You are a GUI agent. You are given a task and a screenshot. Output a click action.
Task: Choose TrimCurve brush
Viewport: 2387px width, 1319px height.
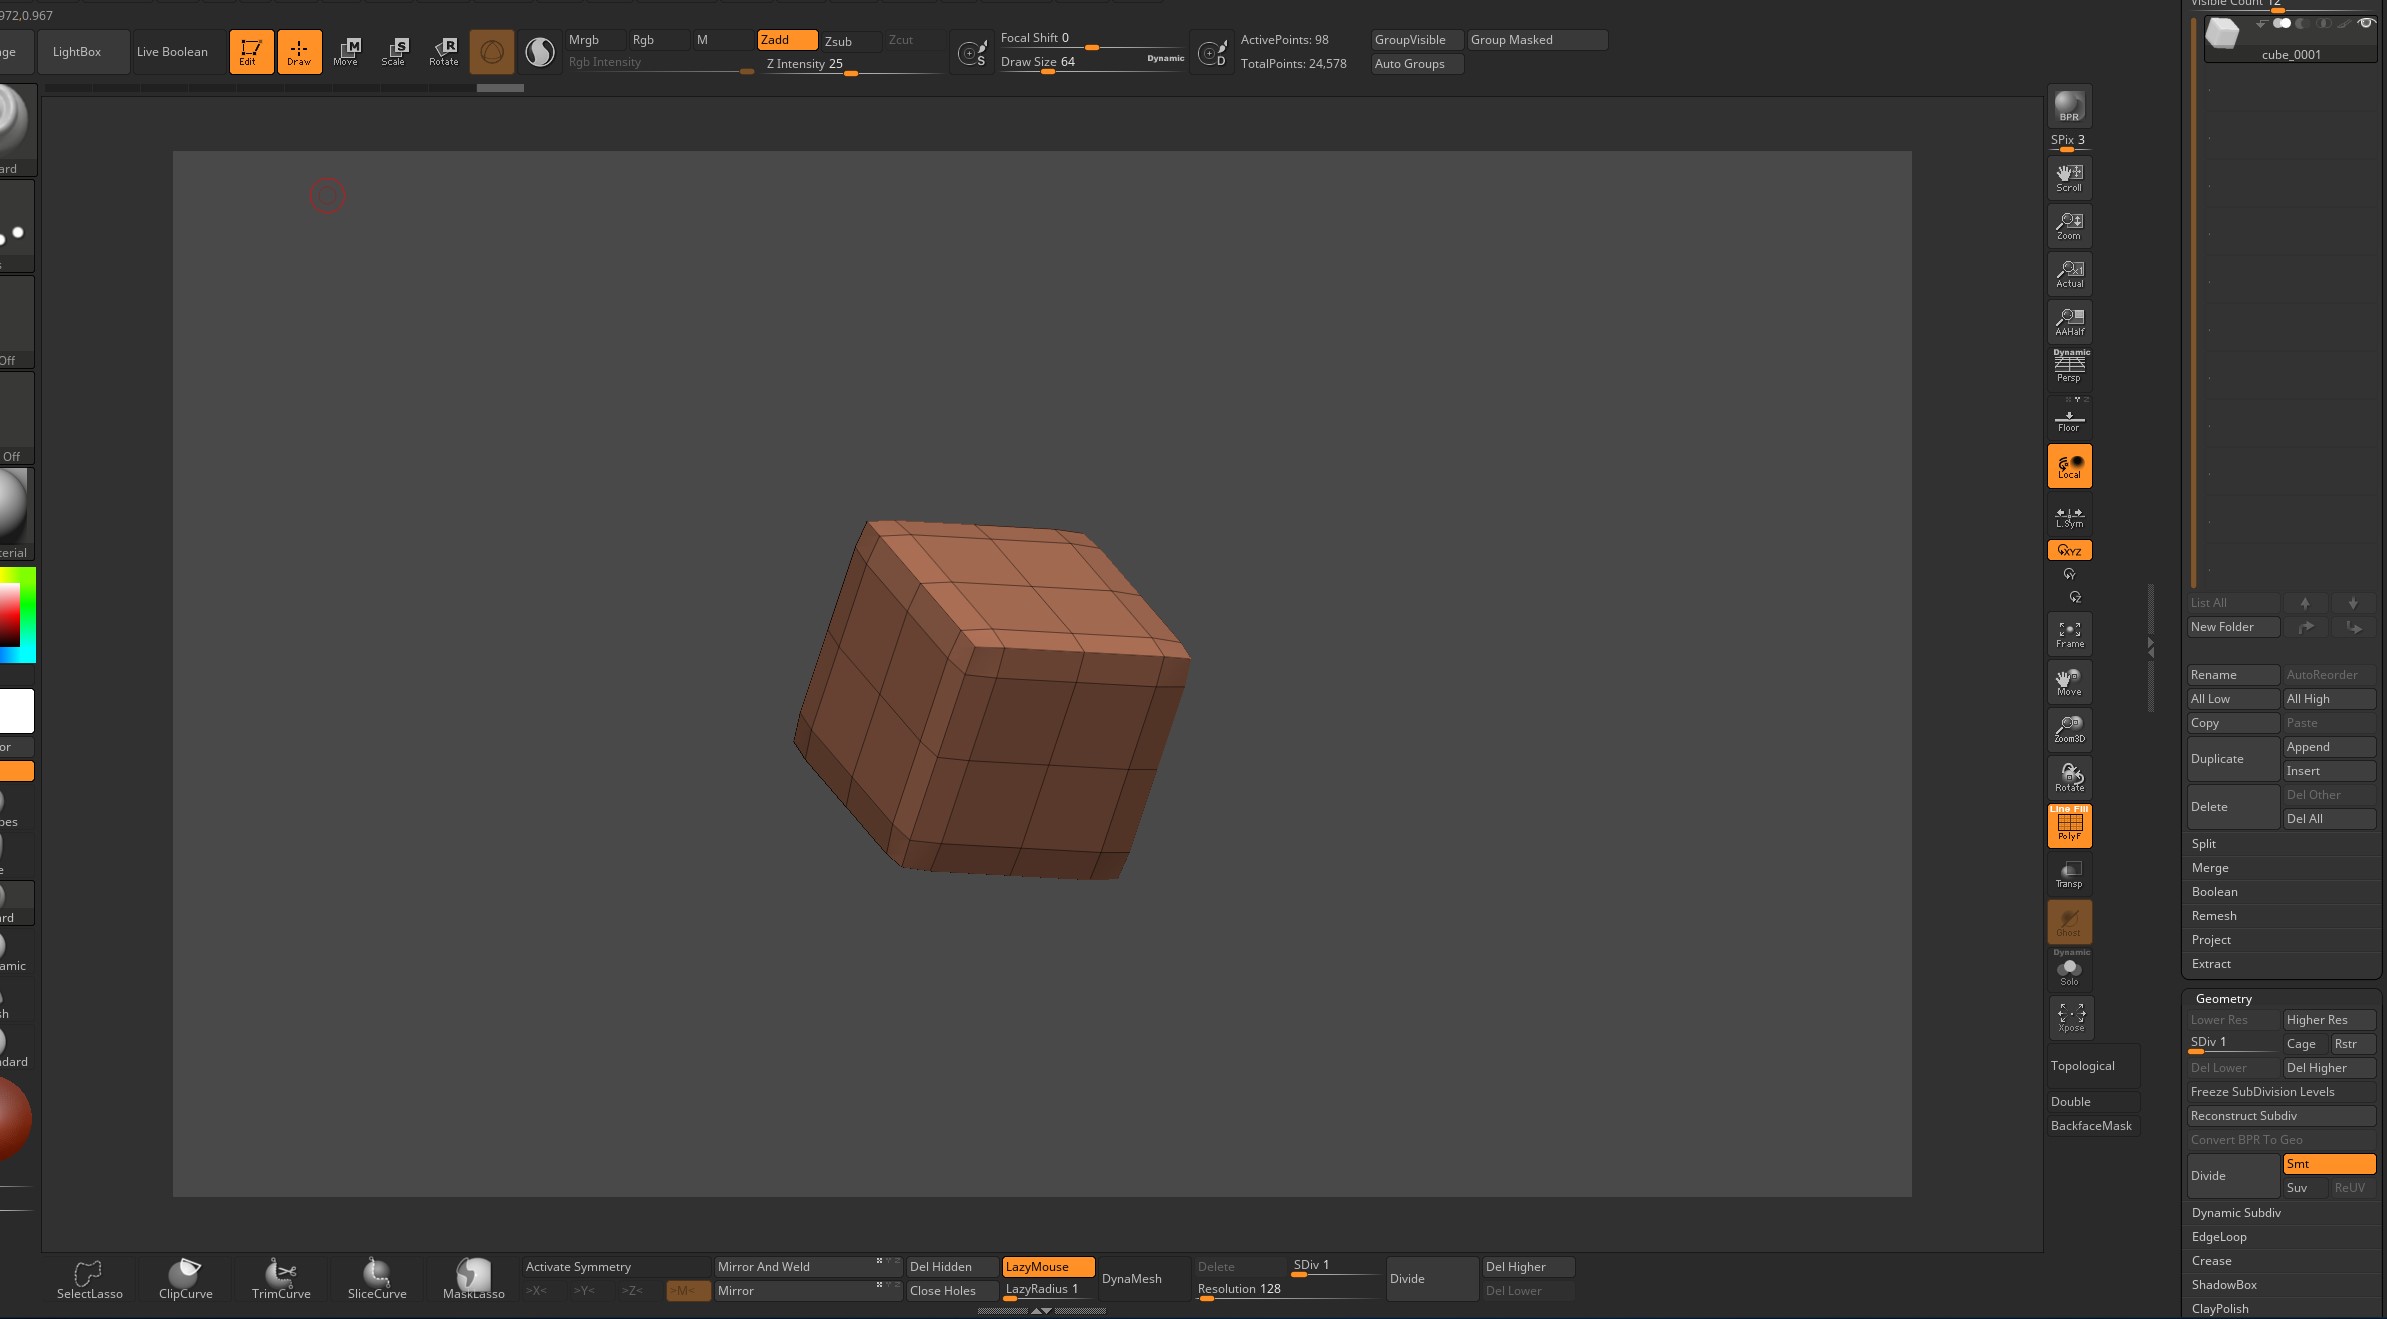(x=281, y=1279)
